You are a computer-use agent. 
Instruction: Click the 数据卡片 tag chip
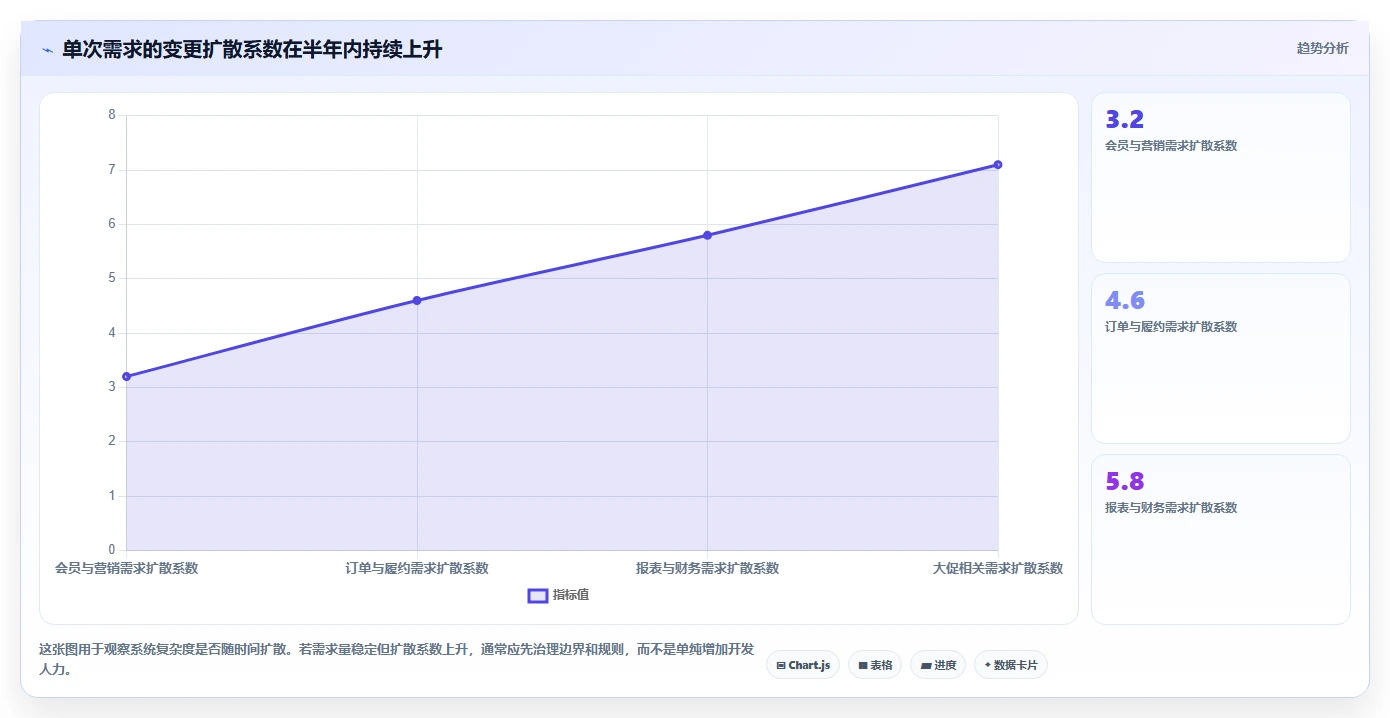click(x=1011, y=665)
